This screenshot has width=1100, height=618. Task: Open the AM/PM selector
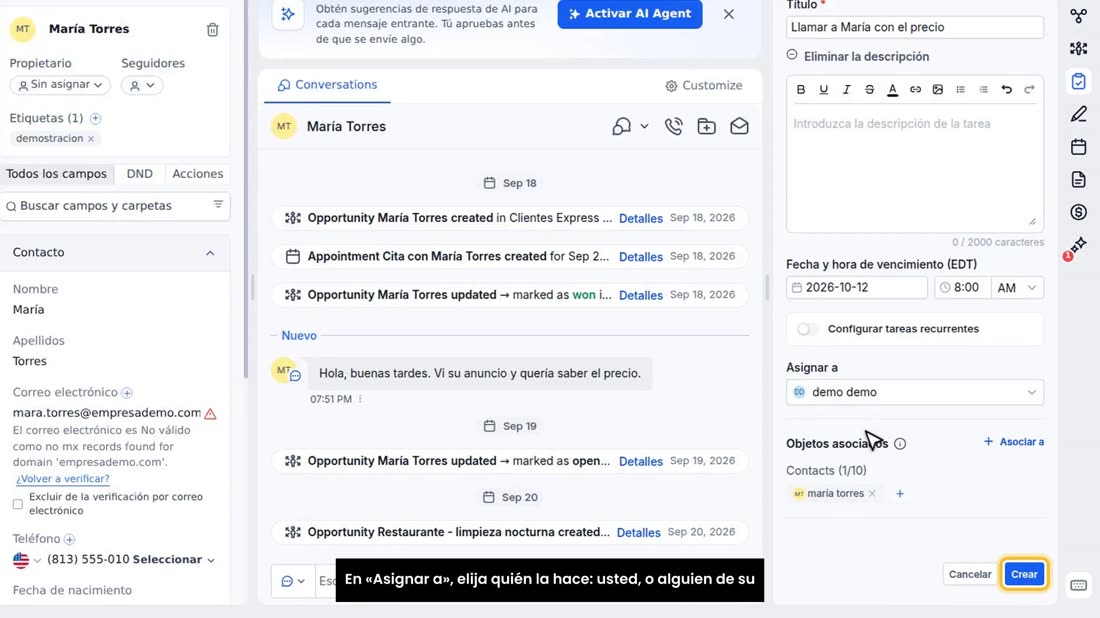(x=1017, y=288)
